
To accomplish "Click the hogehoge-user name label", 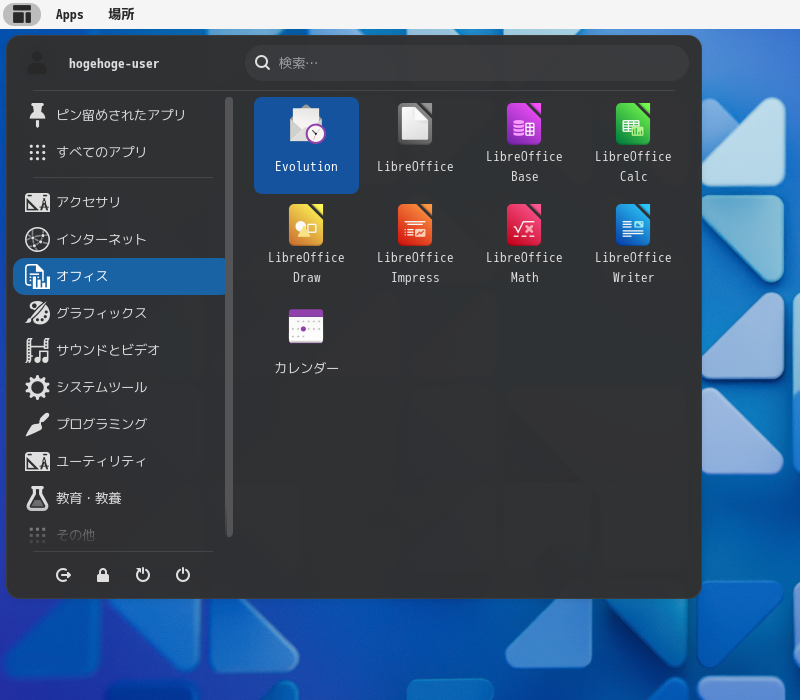I will point(114,63).
